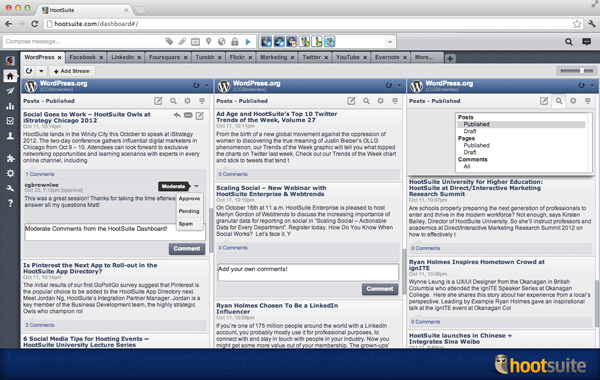The image size is (600, 380).
Task: Open the gear settings in the second stream
Action: click(380, 101)
